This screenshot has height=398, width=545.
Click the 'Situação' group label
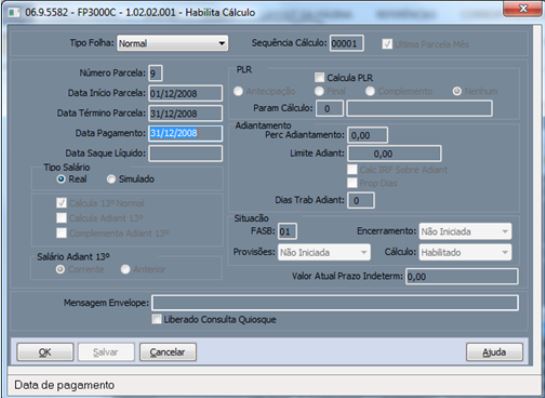click(251, 218)
